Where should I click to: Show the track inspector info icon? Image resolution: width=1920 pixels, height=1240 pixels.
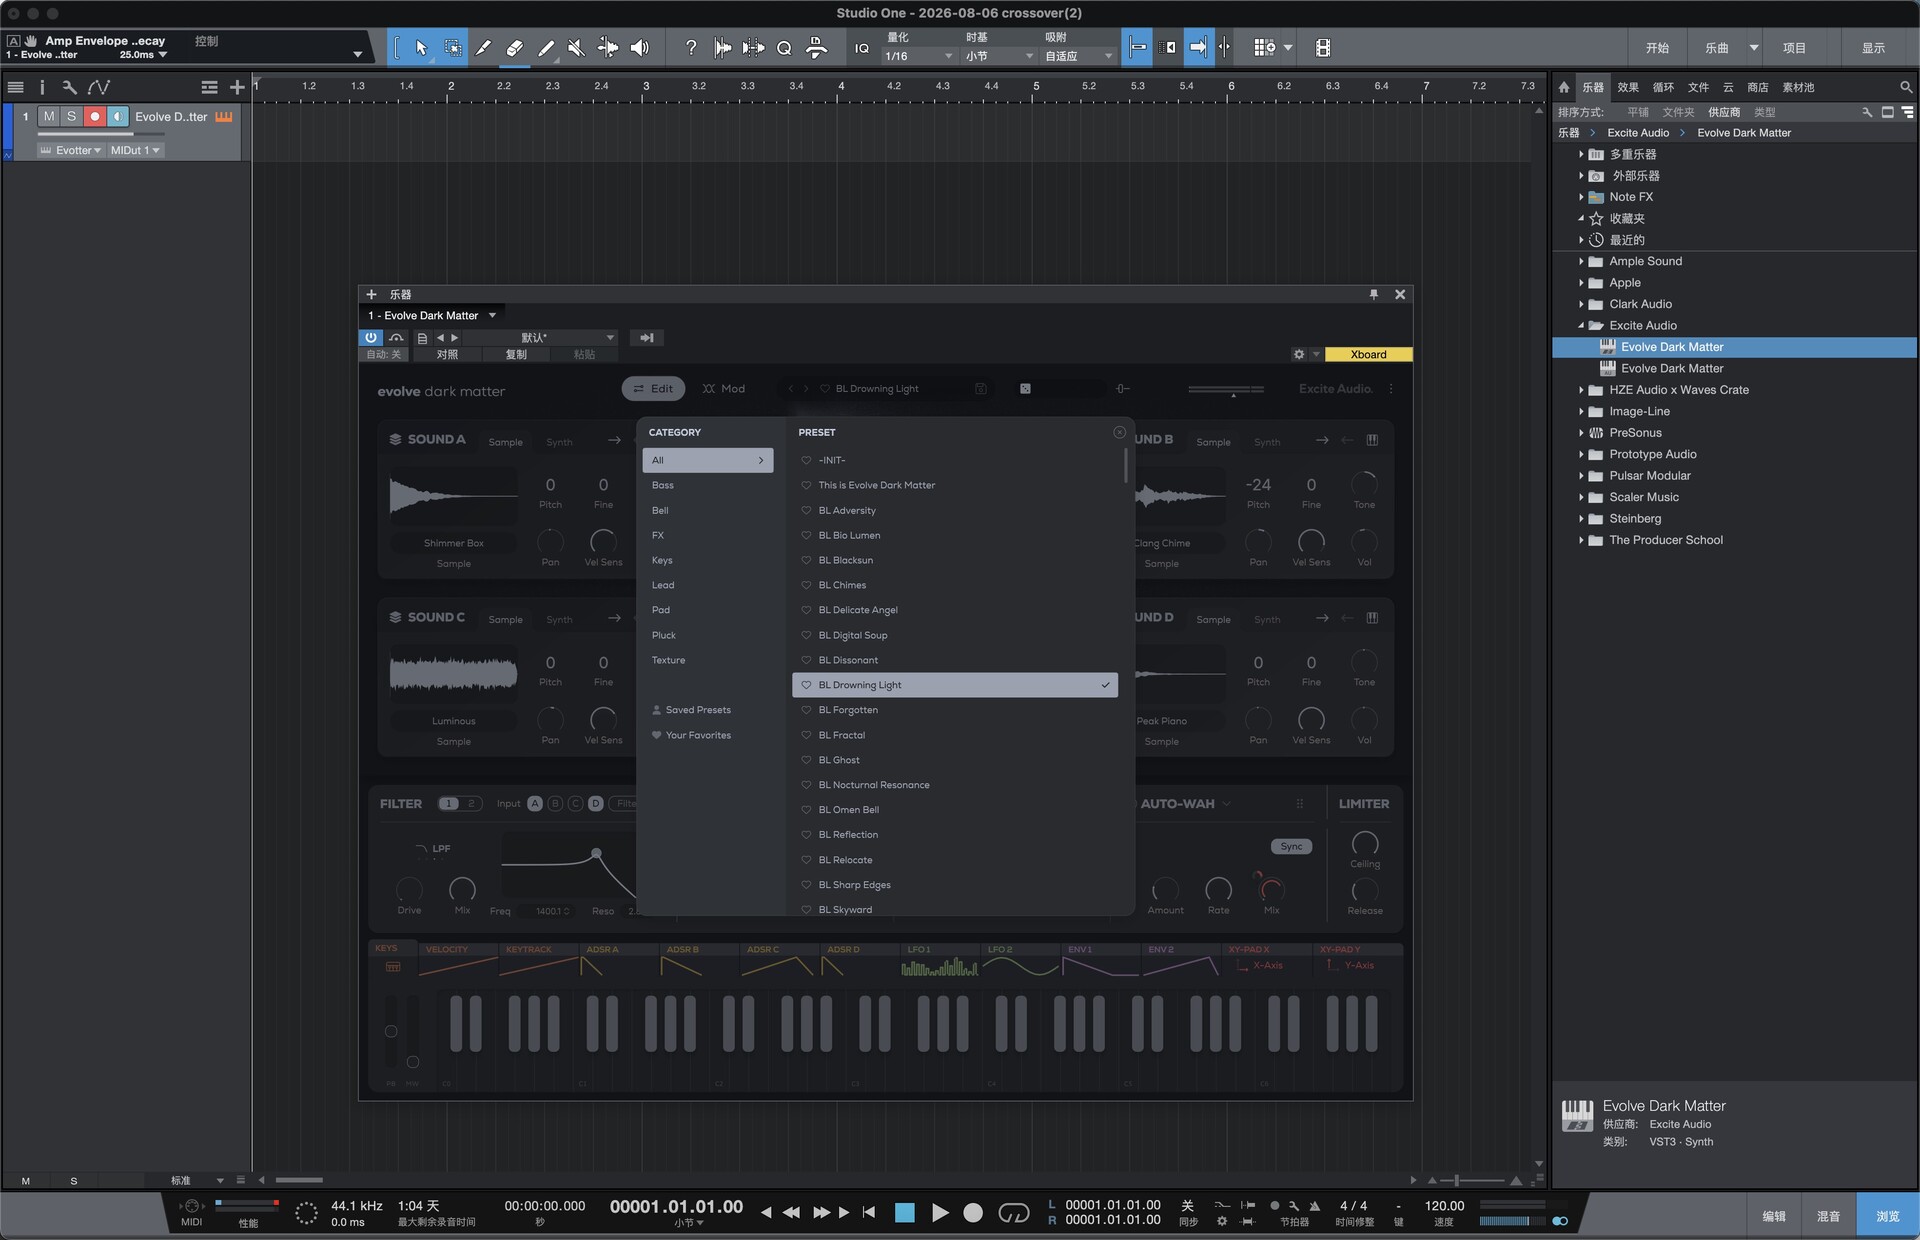click(42, 87)
